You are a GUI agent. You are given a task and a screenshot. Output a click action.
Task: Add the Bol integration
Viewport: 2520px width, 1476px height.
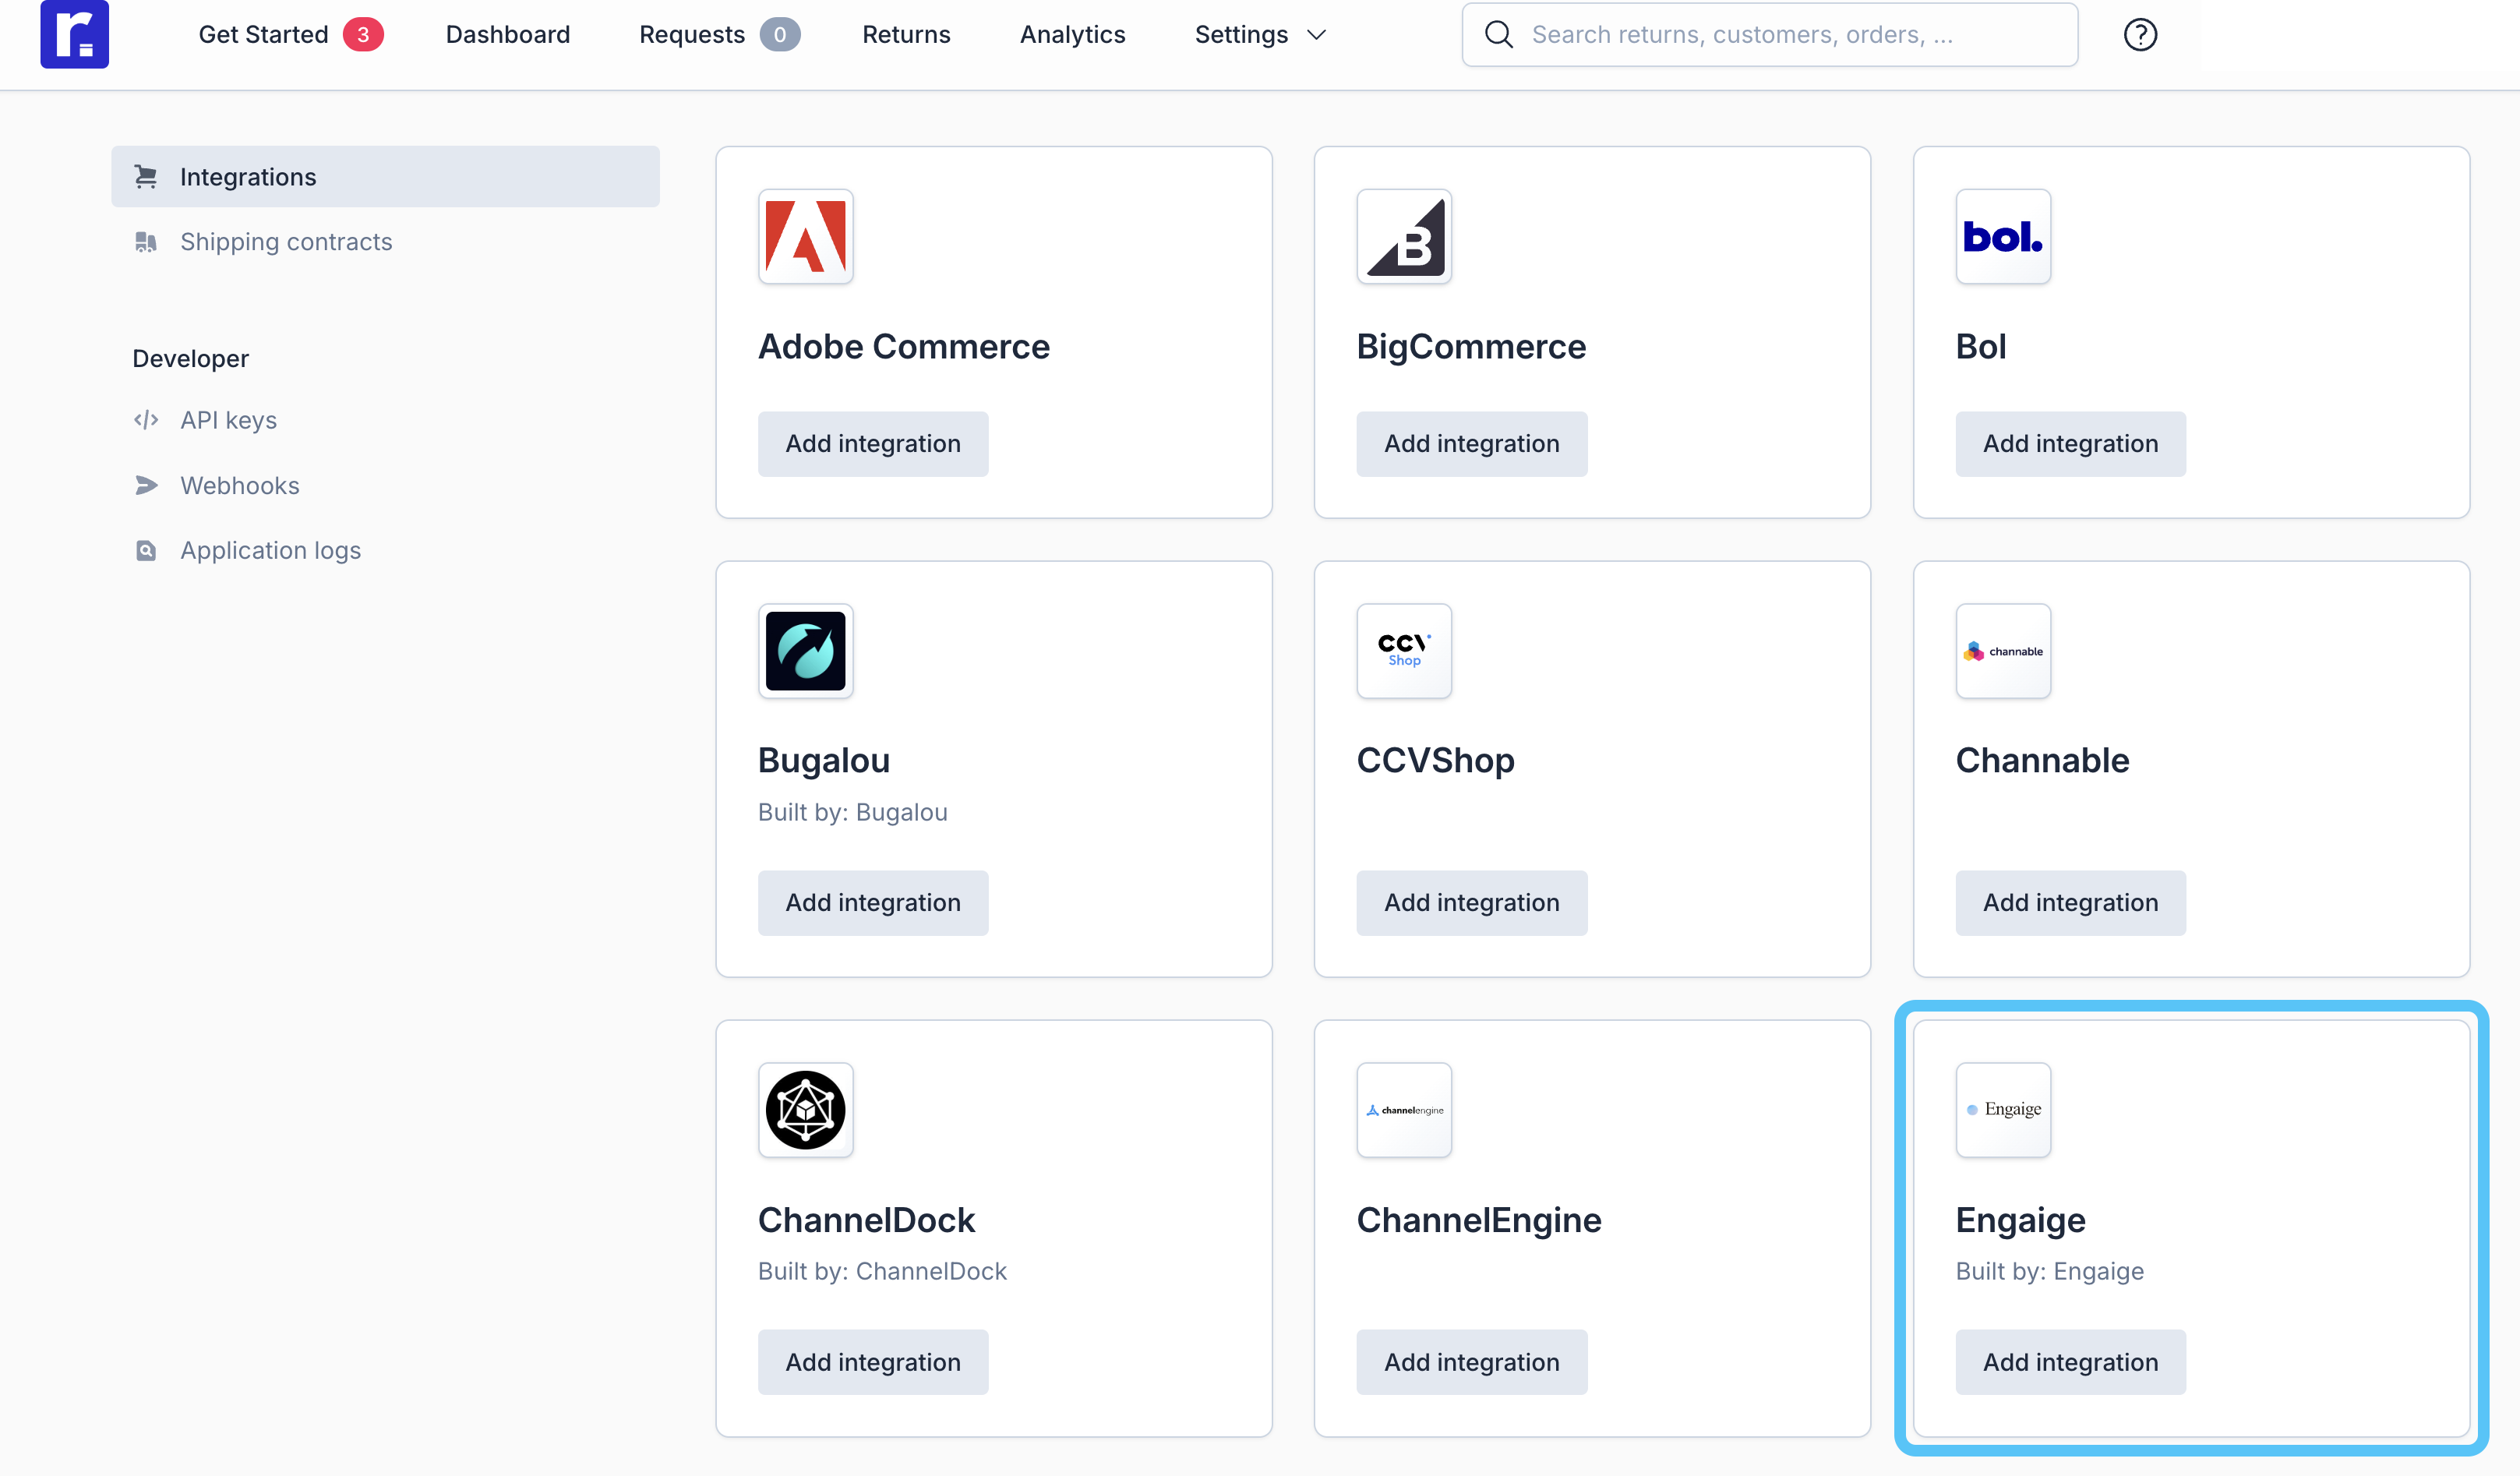tap(2071, 444)
